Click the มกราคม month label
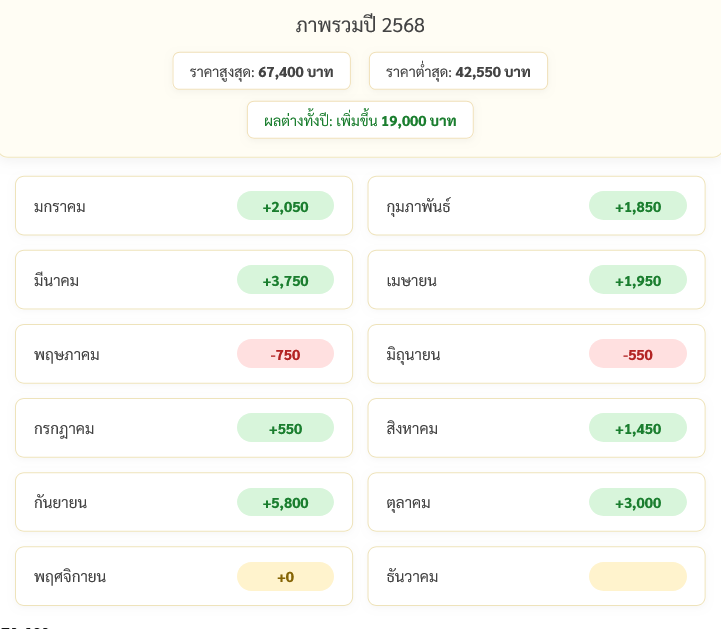Viewport: 721px width, 629px height. tap(60, 207)
